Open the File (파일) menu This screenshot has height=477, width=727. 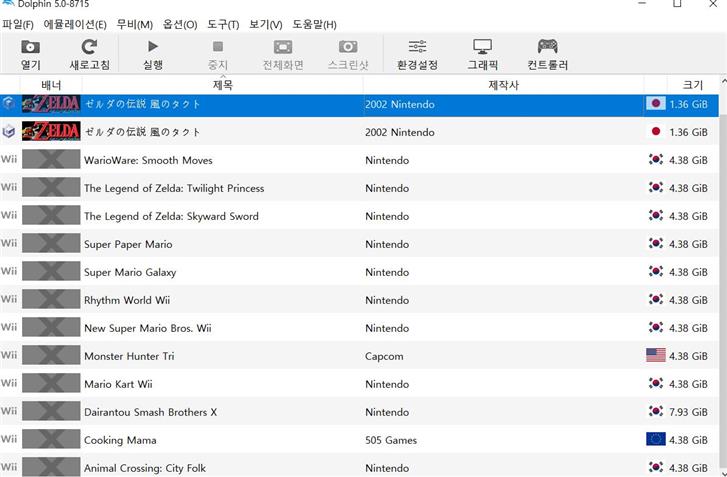click(x=18, y=25)
